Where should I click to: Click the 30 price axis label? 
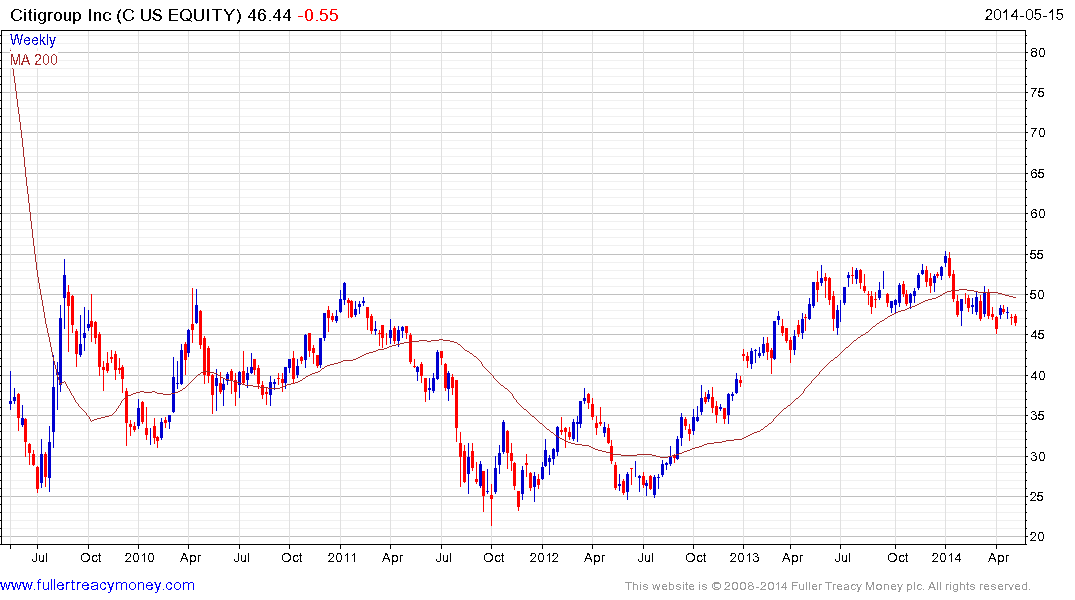coord(1037,456)
